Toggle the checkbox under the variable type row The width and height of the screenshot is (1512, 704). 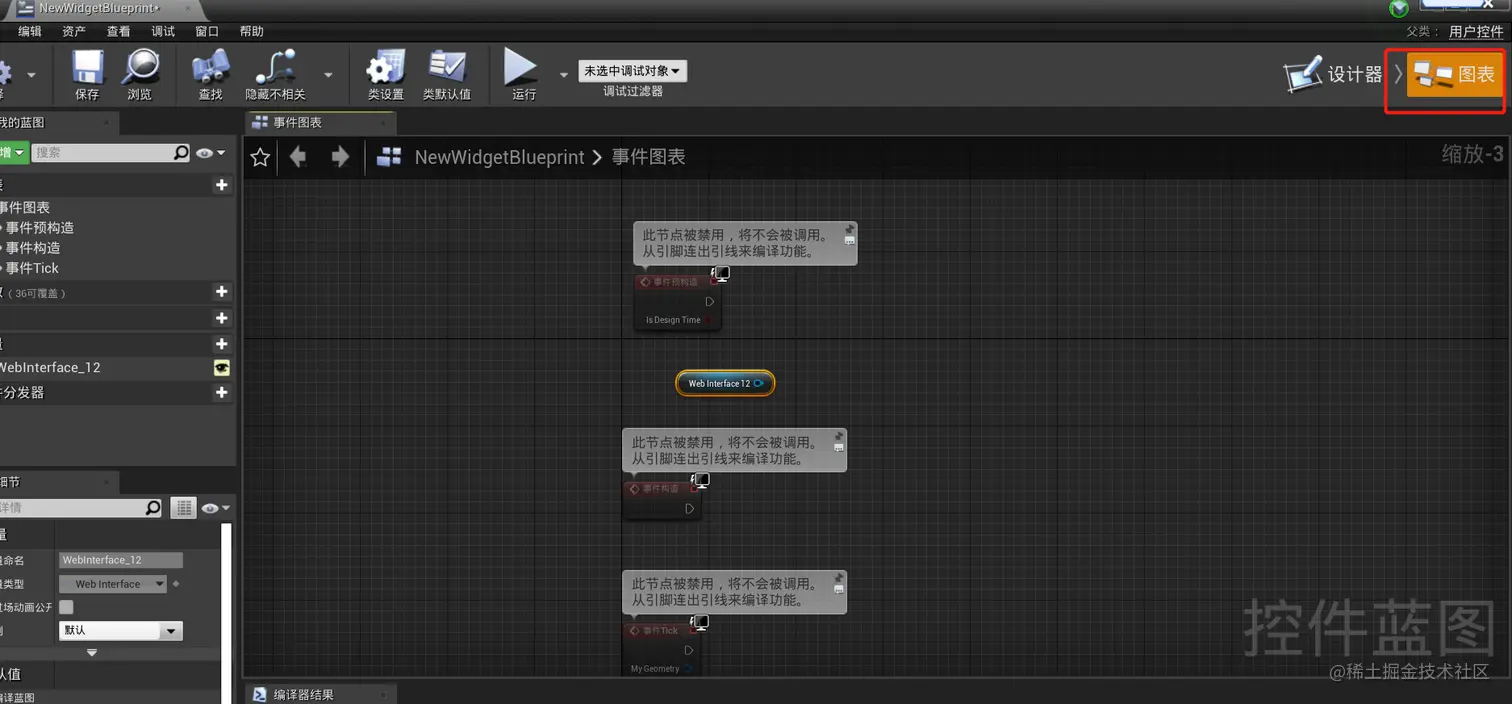click(x=66, y=607)
